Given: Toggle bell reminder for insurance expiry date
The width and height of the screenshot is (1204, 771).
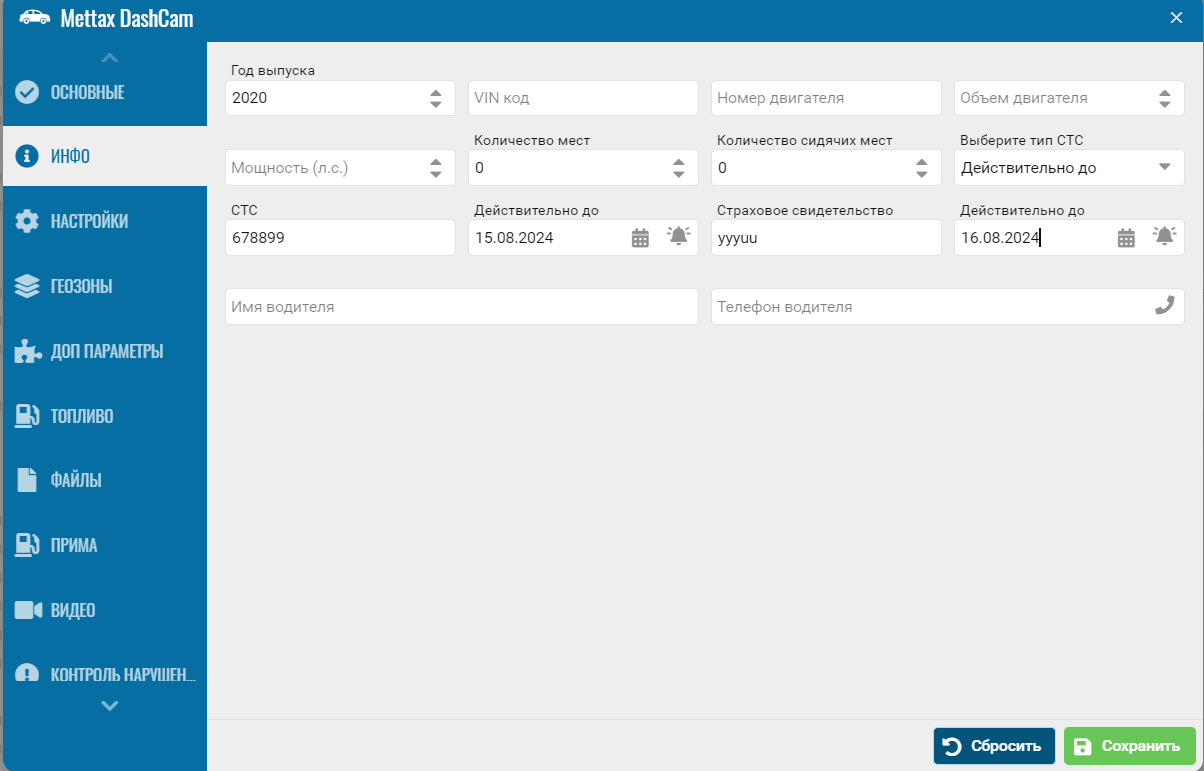Looking at the screenshot, I should pyautogui.click(x=1164, y=237).
